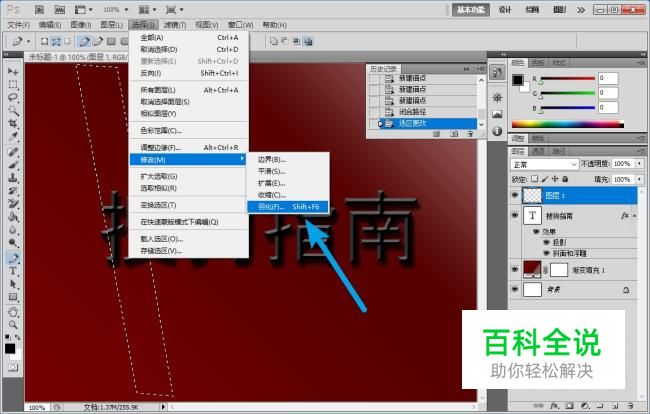
Task: Select the Zoom tool in toolbox
Action: (x=13, y=324)
